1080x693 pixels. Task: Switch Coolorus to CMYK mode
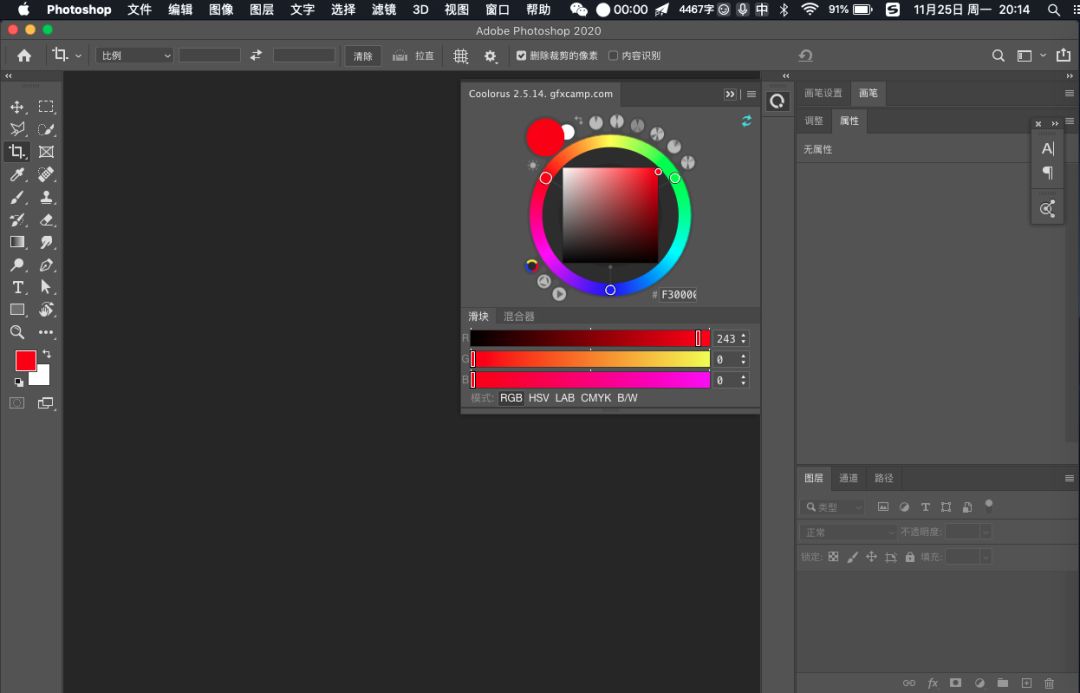(x=596, y=398)
